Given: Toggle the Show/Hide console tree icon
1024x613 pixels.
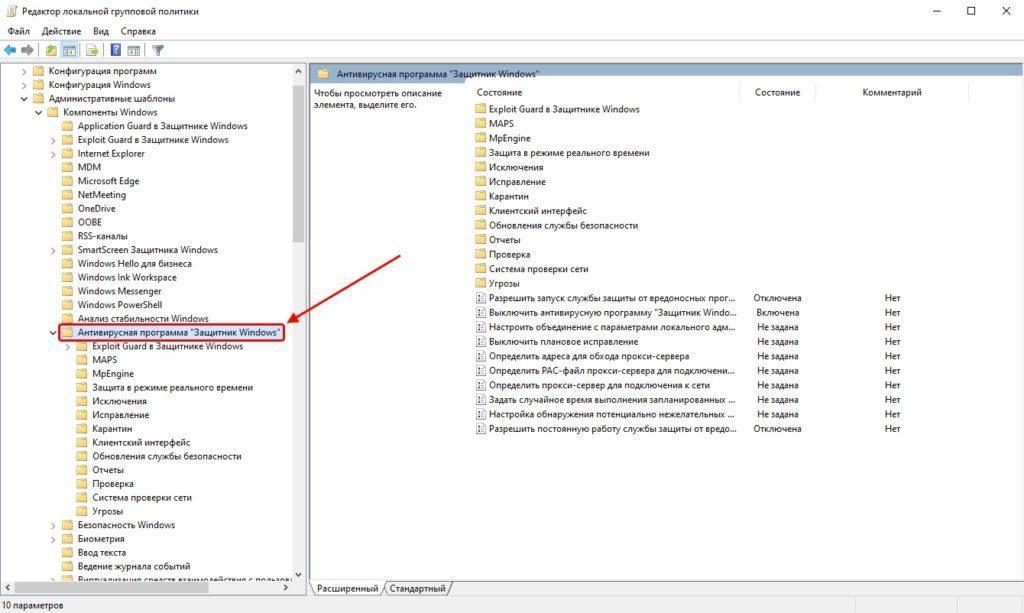Looking at the screenshot, I should pyautogui.click(x=69, y=50).
